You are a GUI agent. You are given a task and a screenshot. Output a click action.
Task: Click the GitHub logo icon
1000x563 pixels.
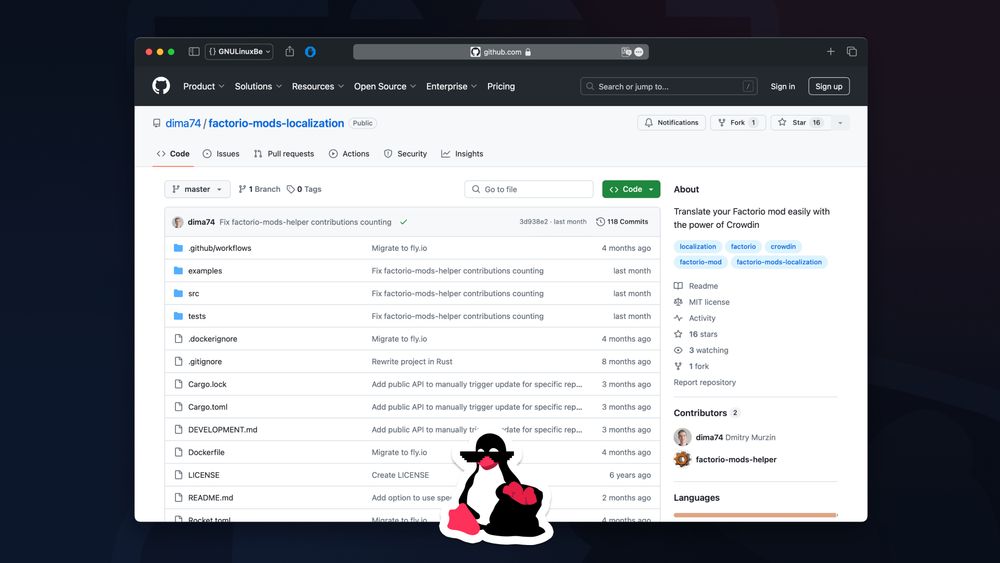click(161, 85)
